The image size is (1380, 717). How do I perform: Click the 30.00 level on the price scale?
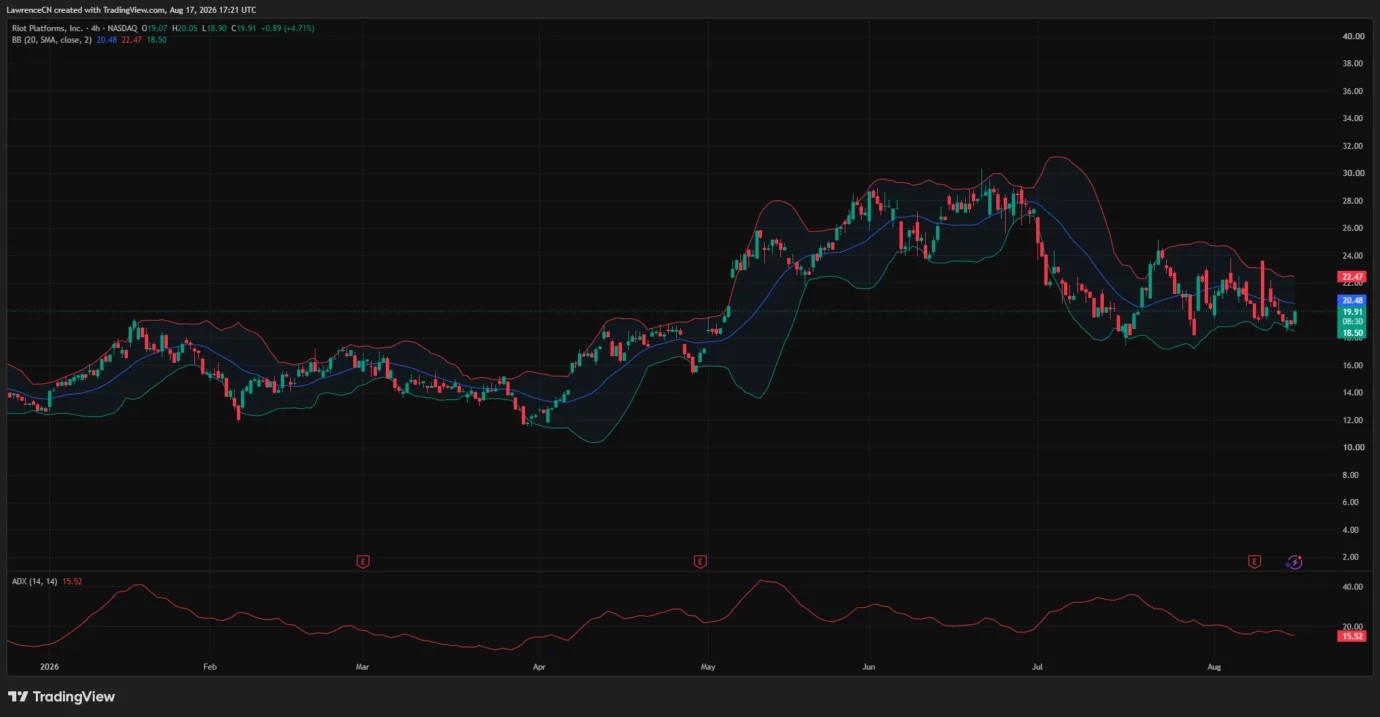[1353, 173]
